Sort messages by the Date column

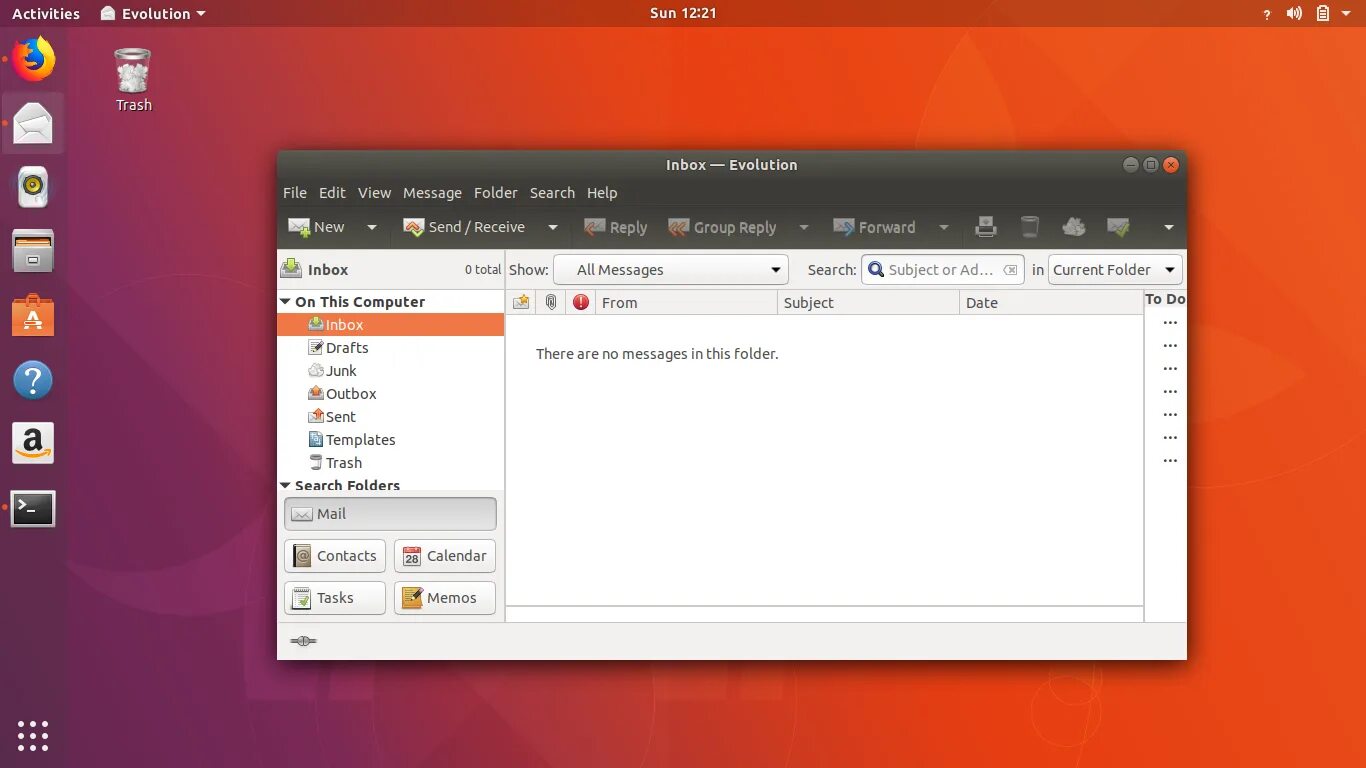1051,302
